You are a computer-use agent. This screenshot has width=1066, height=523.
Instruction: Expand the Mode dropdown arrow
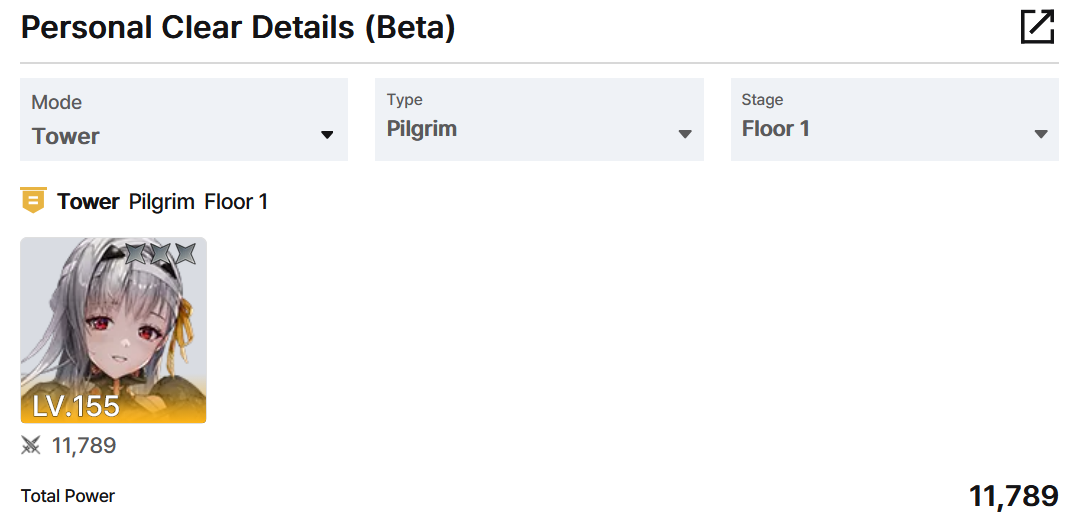coord(327,135)
